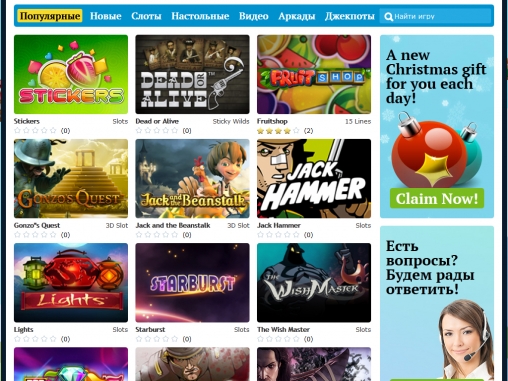Select the Джекпоты tab

click(x=350, y=16)
